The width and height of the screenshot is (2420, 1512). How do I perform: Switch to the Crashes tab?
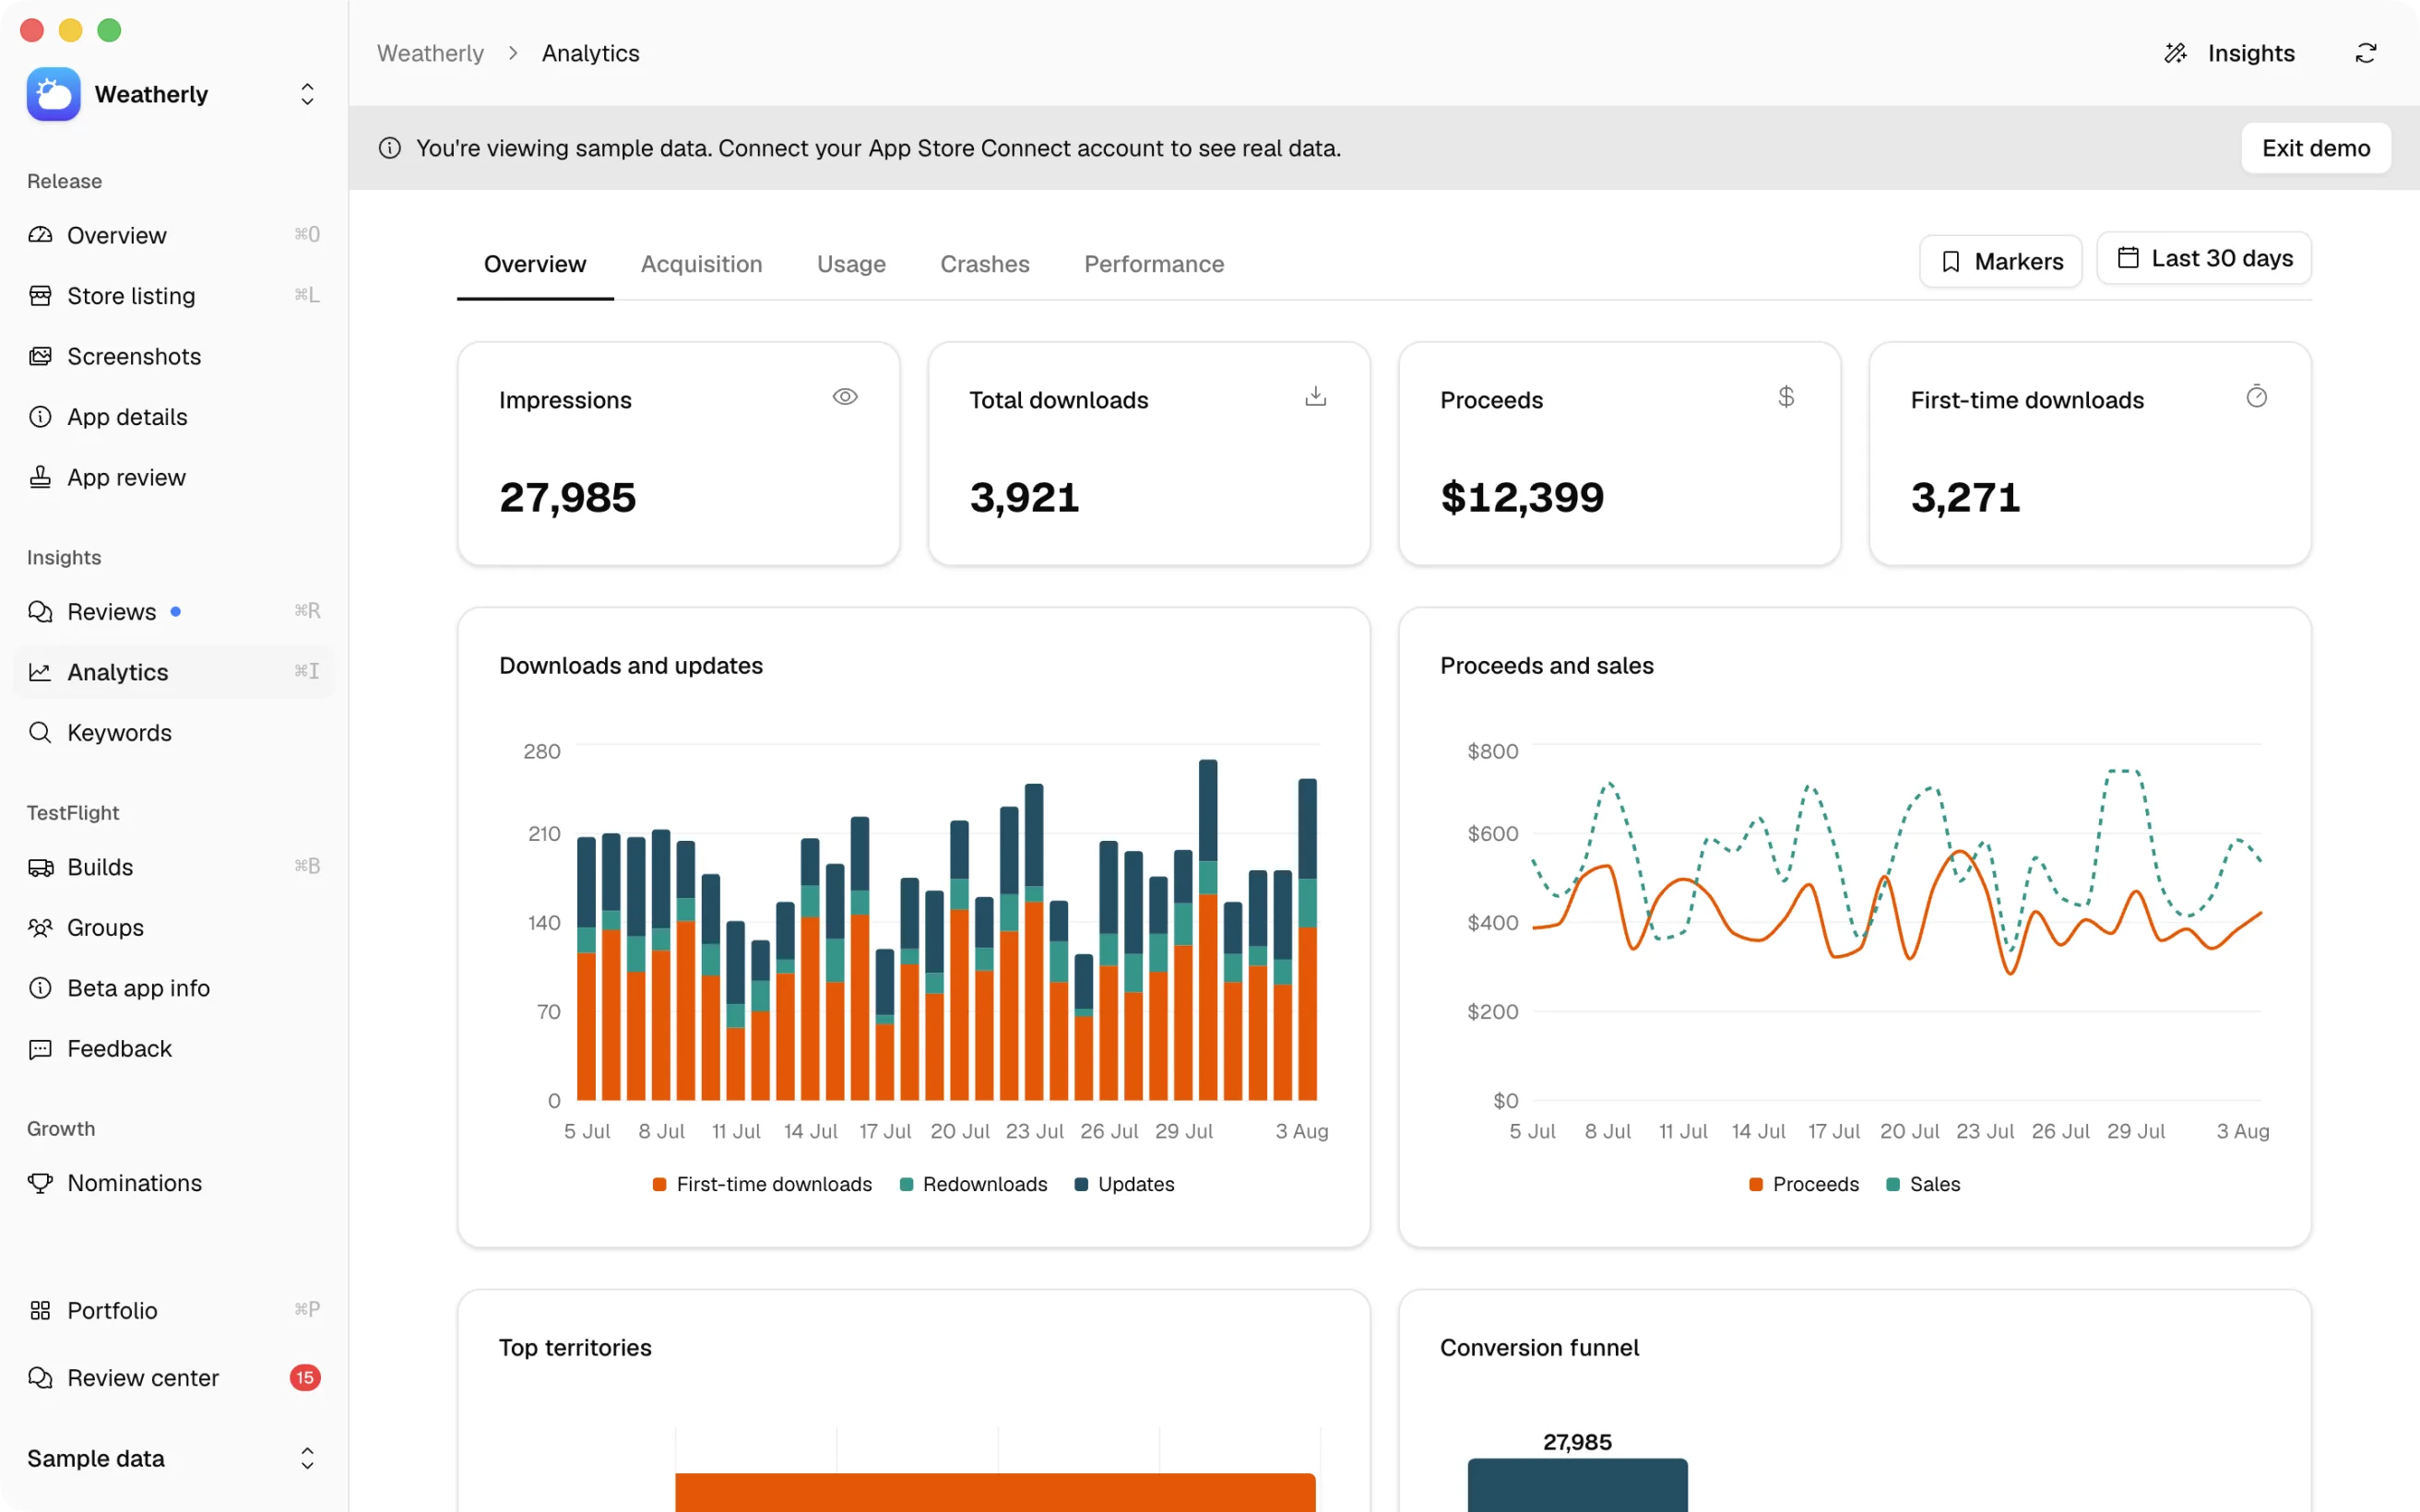[984, 264]
